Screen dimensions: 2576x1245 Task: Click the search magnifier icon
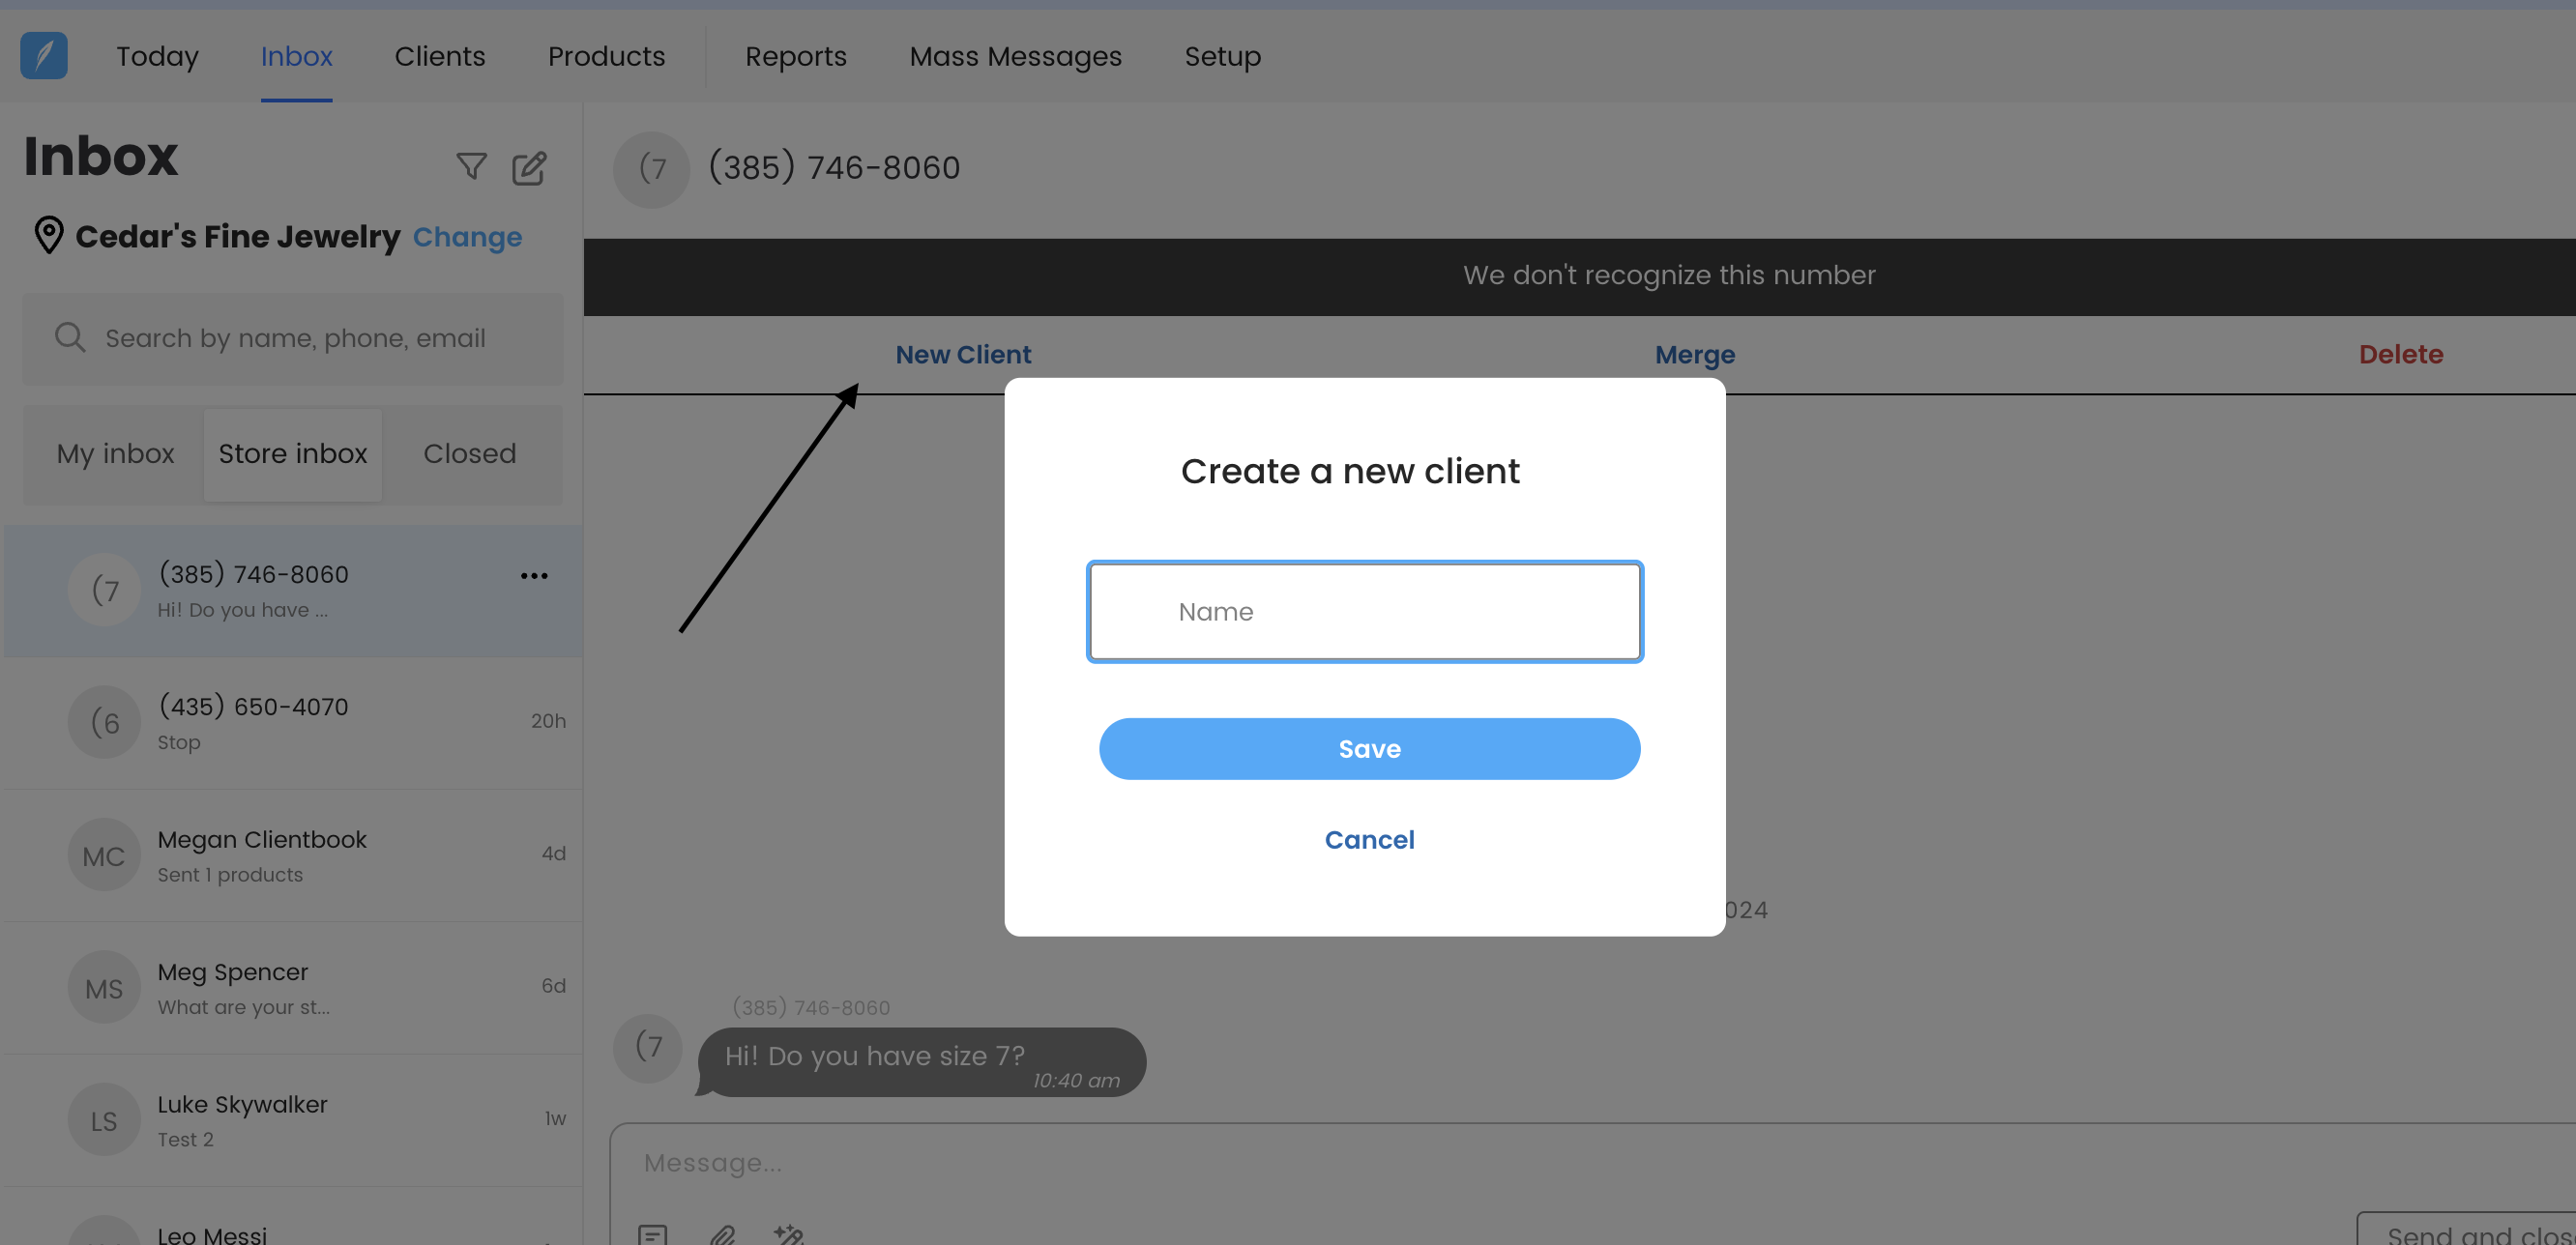coord(70,338)
